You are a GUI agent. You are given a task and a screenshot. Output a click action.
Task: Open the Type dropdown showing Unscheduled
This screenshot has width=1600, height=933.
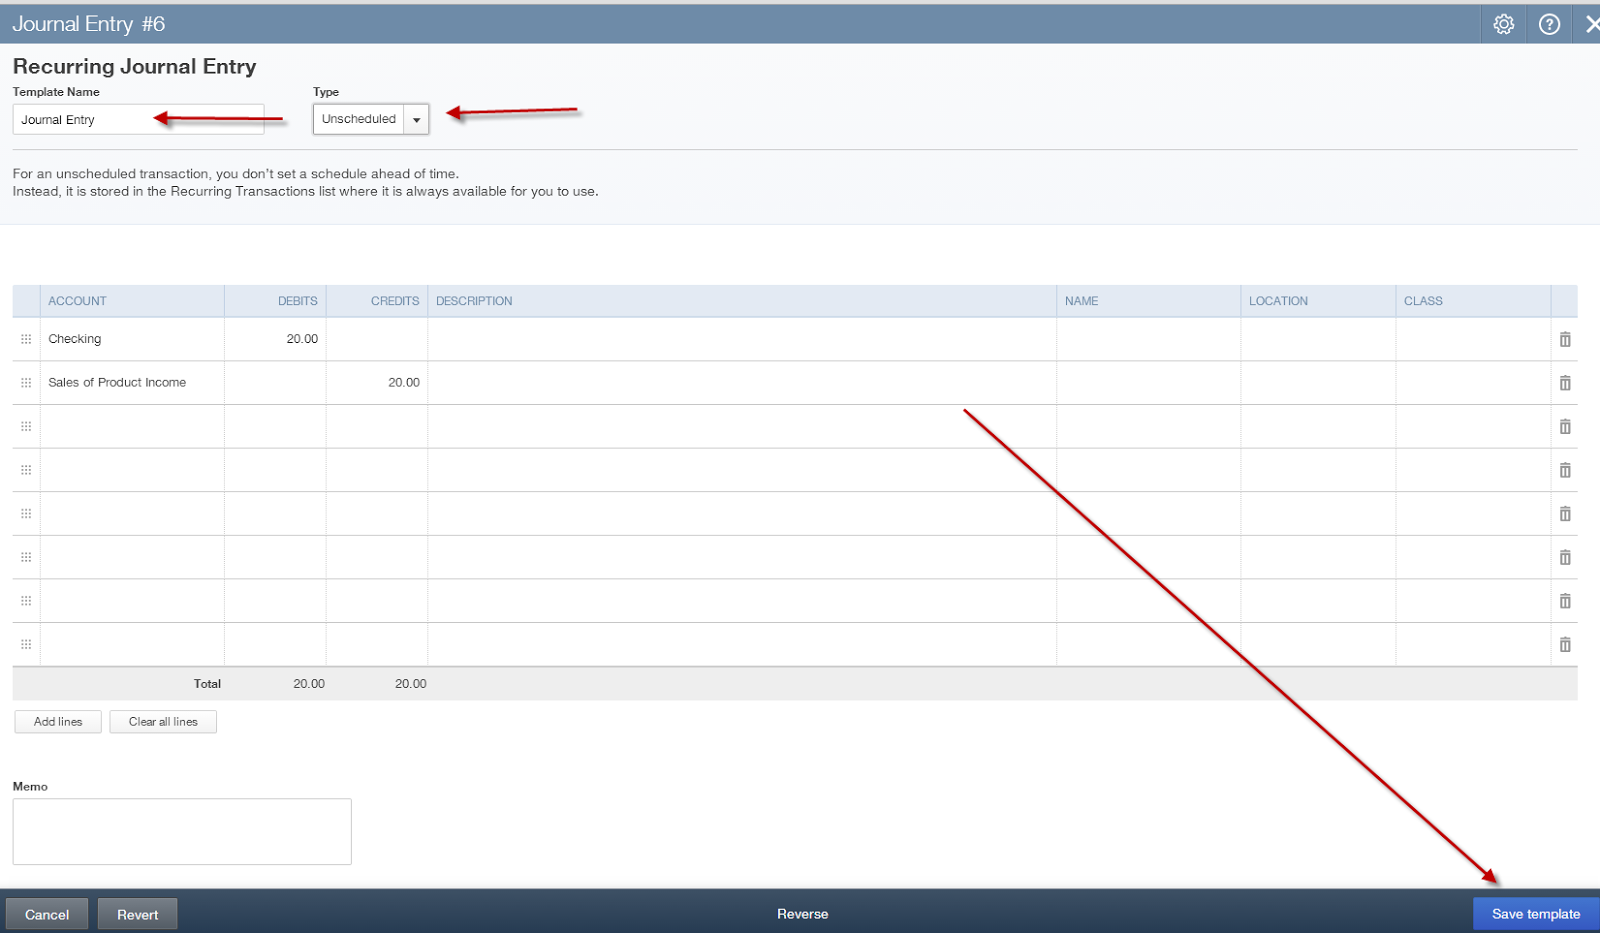tap(416, 119)
